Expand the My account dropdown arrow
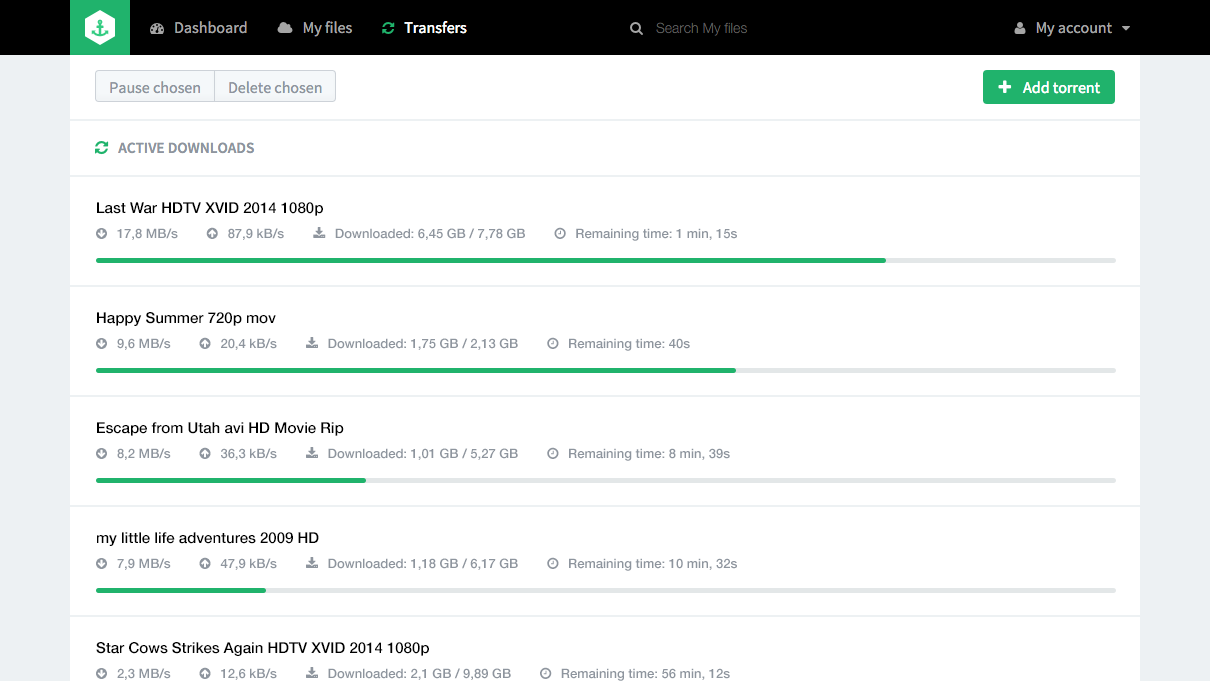Screen dimensions: 1210x681 1126,28
